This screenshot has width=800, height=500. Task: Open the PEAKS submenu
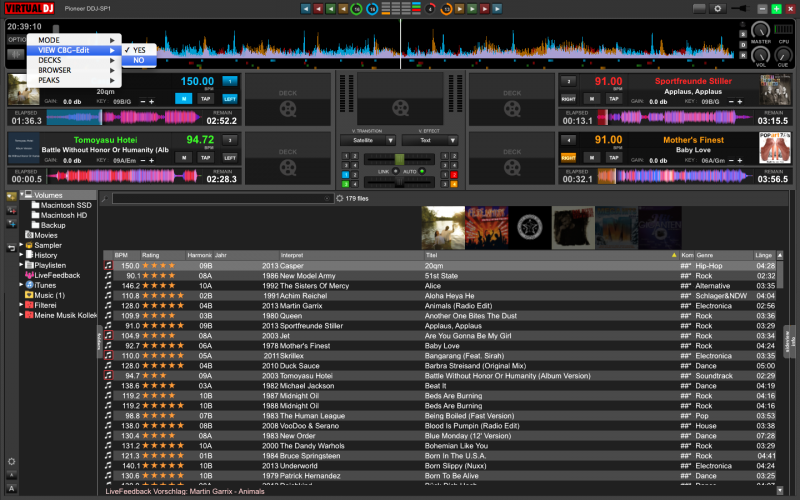tap(74, 80)
